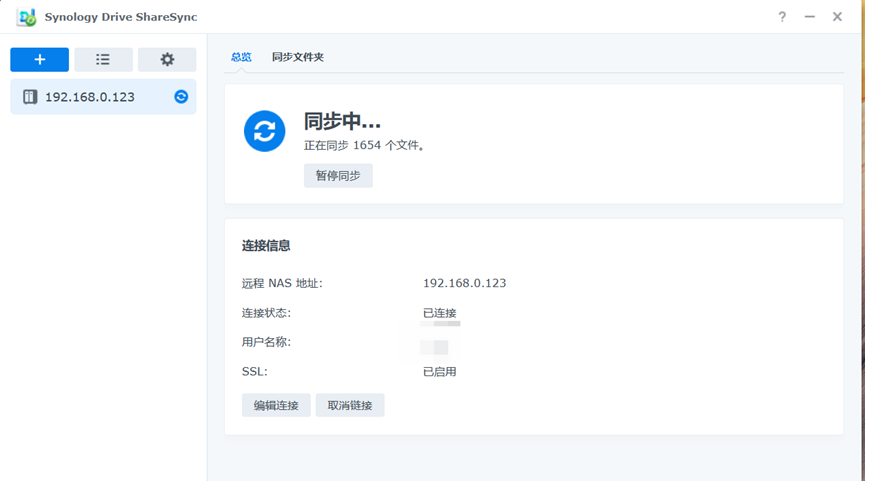889x495 pixels.
Task: Close the ShareSync window
Action: pos(838,17)
